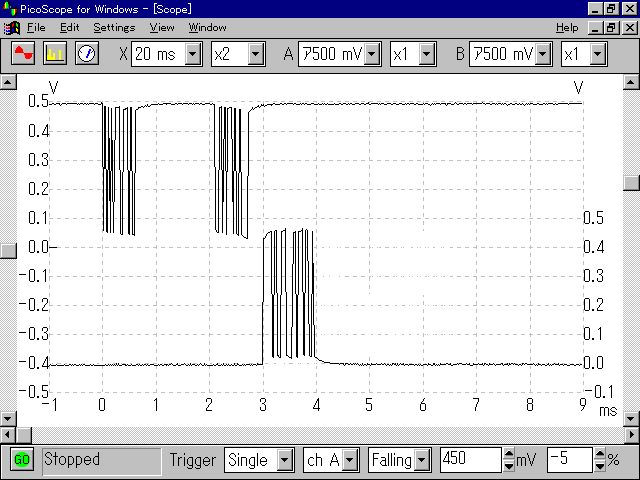Click the channel A offset slider thumb on left
Image resolution: width=640 pixels, height=480 pixels.
coord(8,251)
